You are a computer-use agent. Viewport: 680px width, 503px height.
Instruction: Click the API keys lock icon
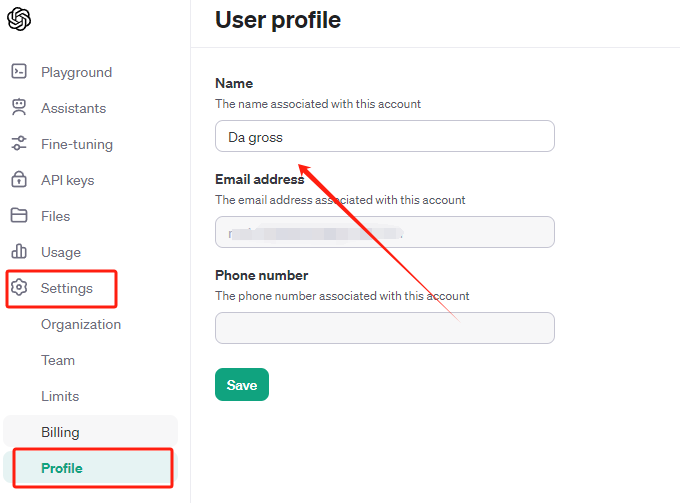[19, 179]
